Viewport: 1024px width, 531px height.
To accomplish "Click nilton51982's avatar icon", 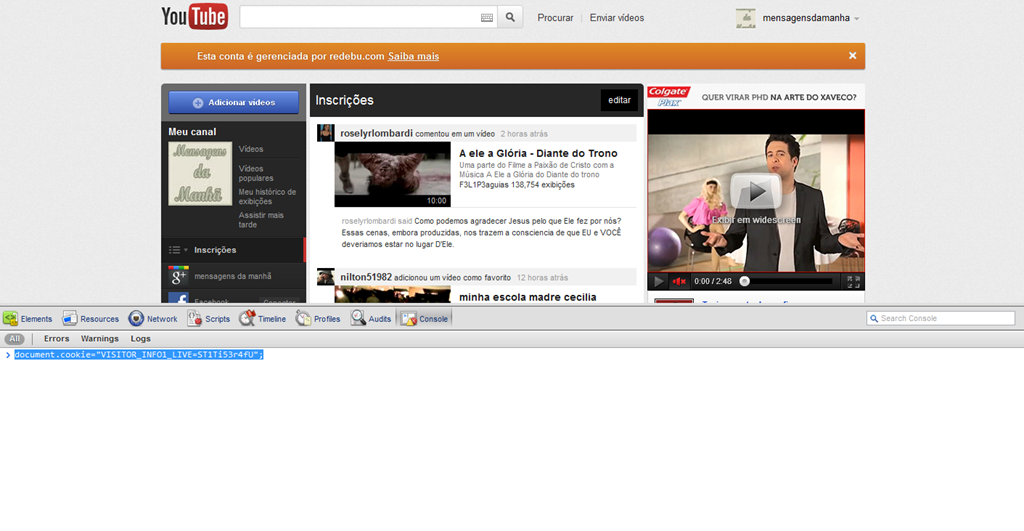I will pyautogui.click(x=326, y=277).
